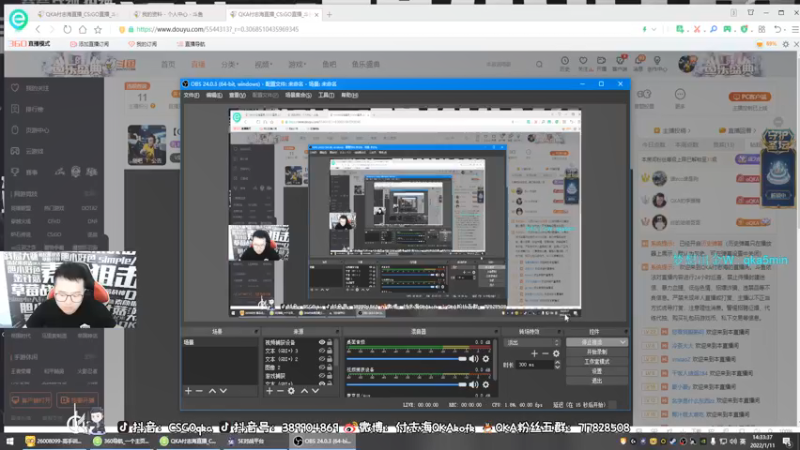Add a scene with OBS Scenes plus button
Viewport: 800px width, 450px height.
tap(188, 391)
